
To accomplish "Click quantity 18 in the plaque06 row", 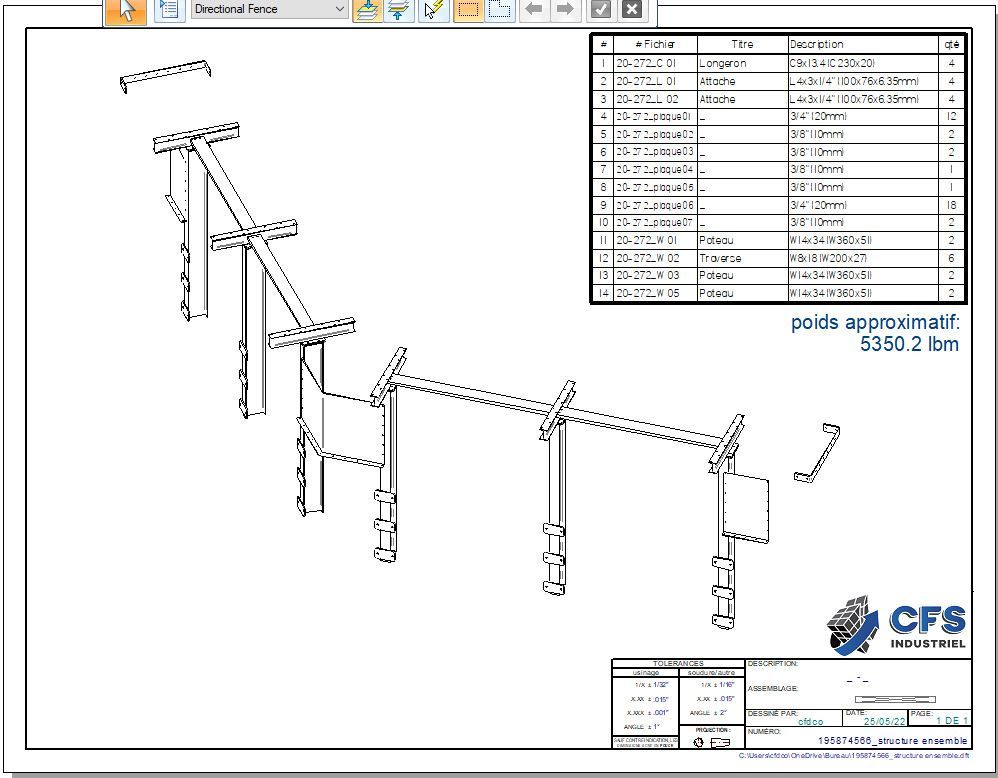I will point(952,205).
